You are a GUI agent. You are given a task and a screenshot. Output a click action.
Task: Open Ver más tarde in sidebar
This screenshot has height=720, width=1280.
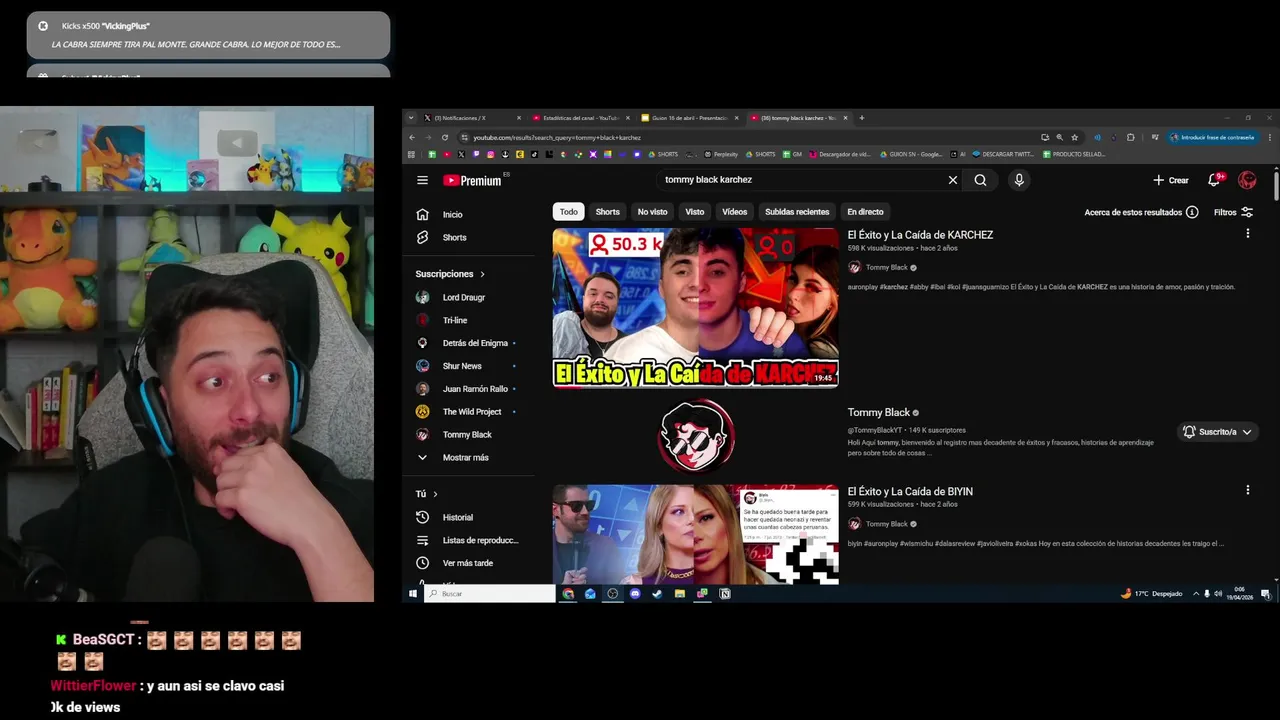pyautogui.click(x=470, y=563)
